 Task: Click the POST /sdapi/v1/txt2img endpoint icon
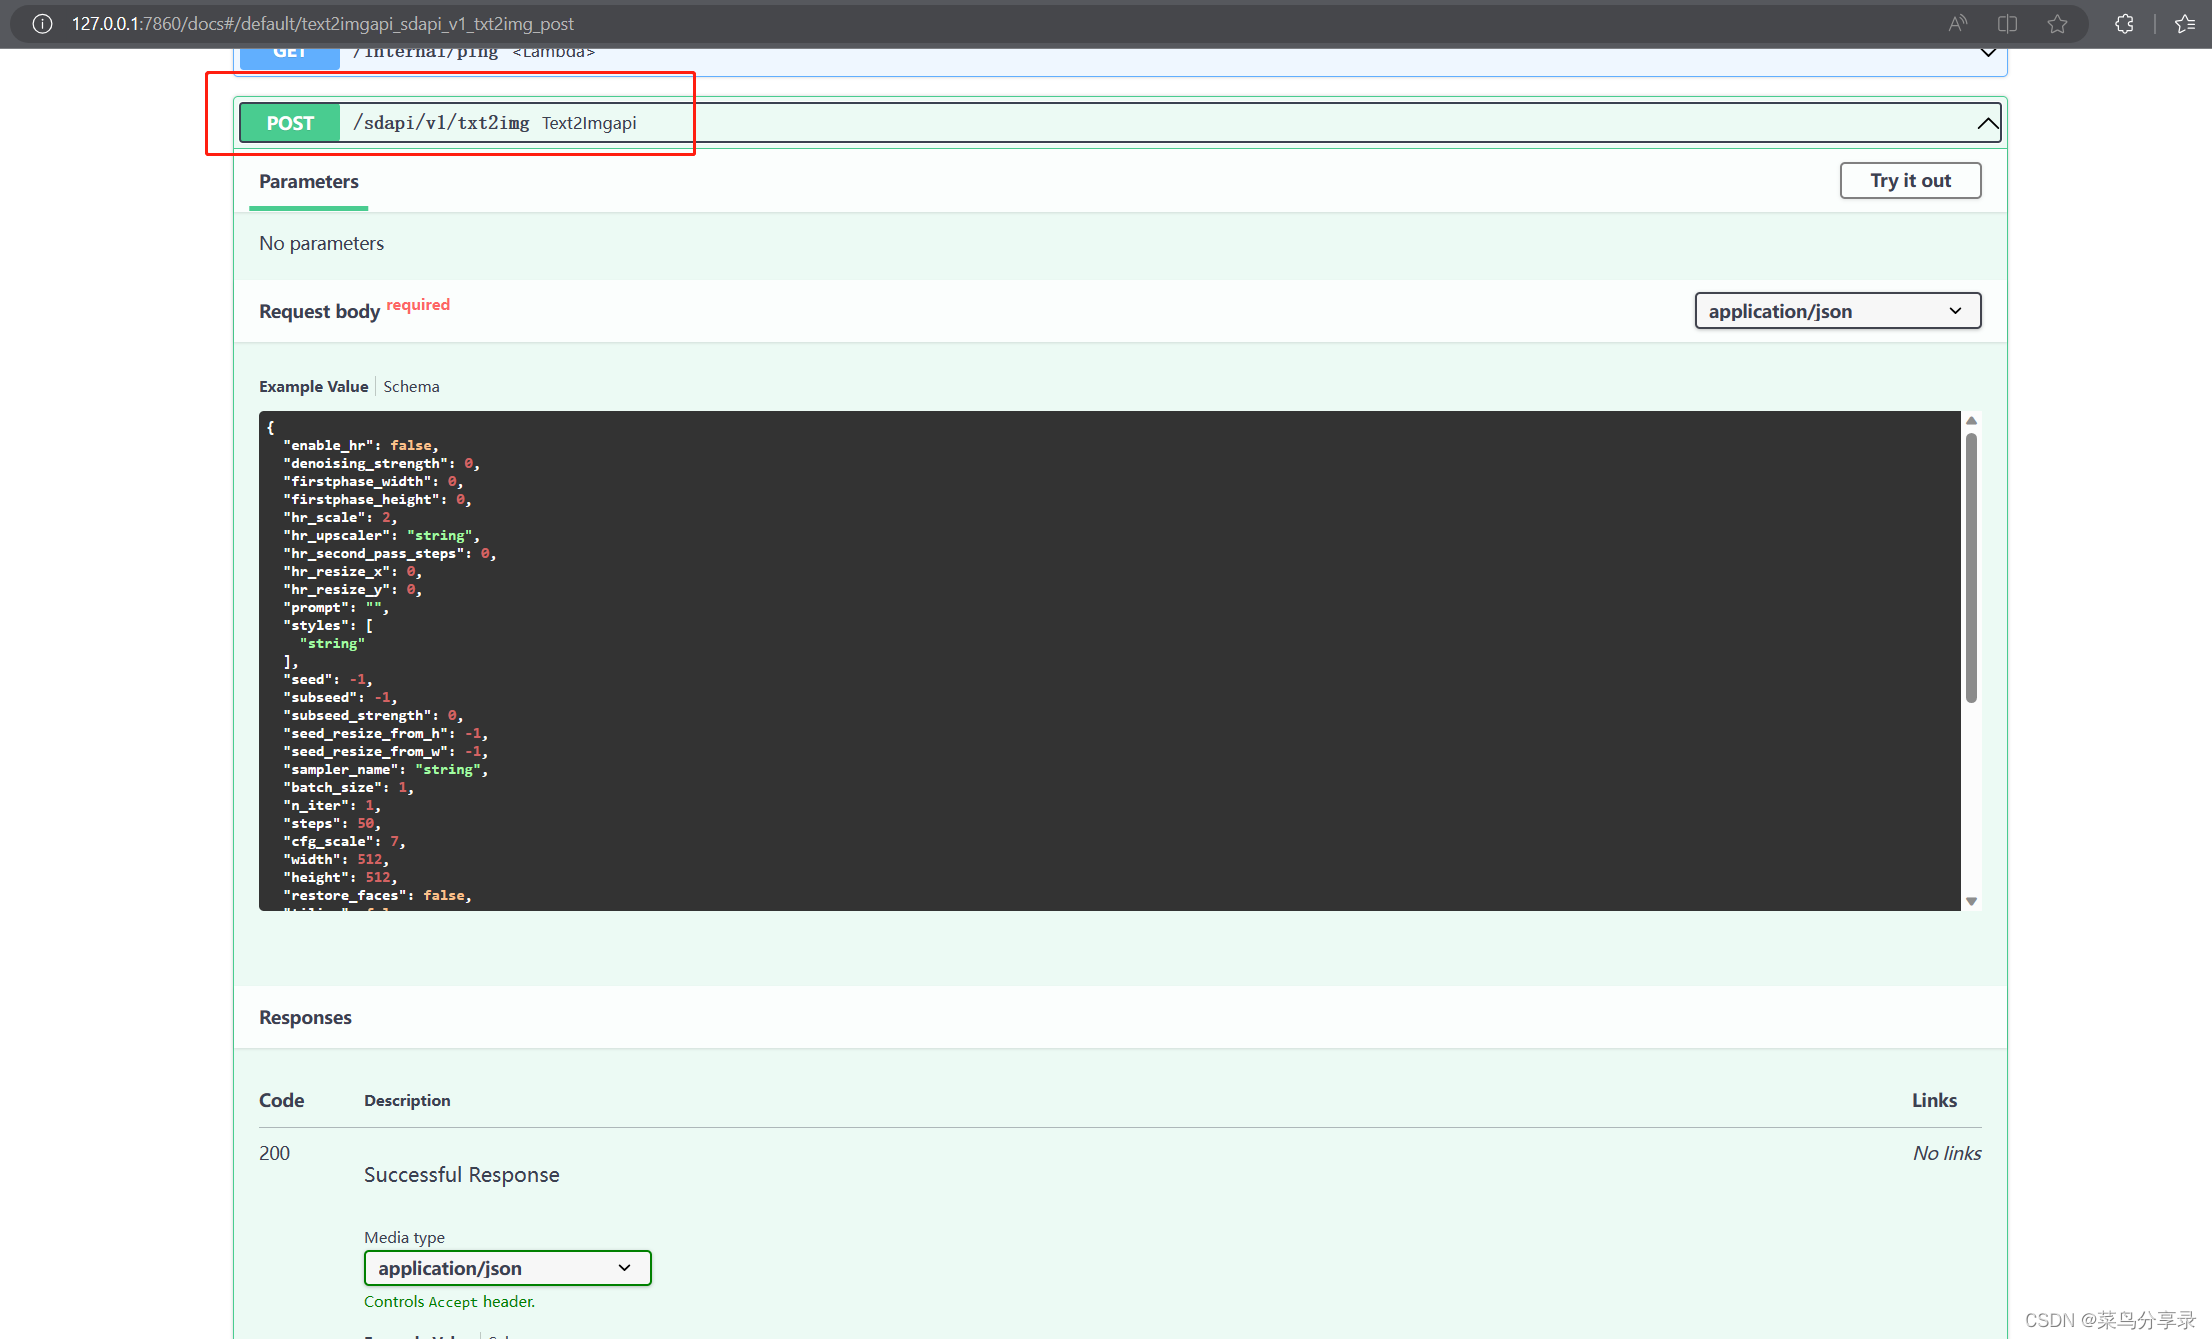pos(289,122)
